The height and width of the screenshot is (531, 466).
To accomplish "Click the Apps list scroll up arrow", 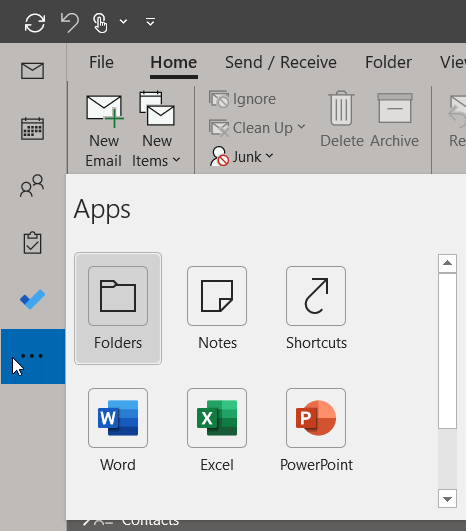I will tap(447, 263).
